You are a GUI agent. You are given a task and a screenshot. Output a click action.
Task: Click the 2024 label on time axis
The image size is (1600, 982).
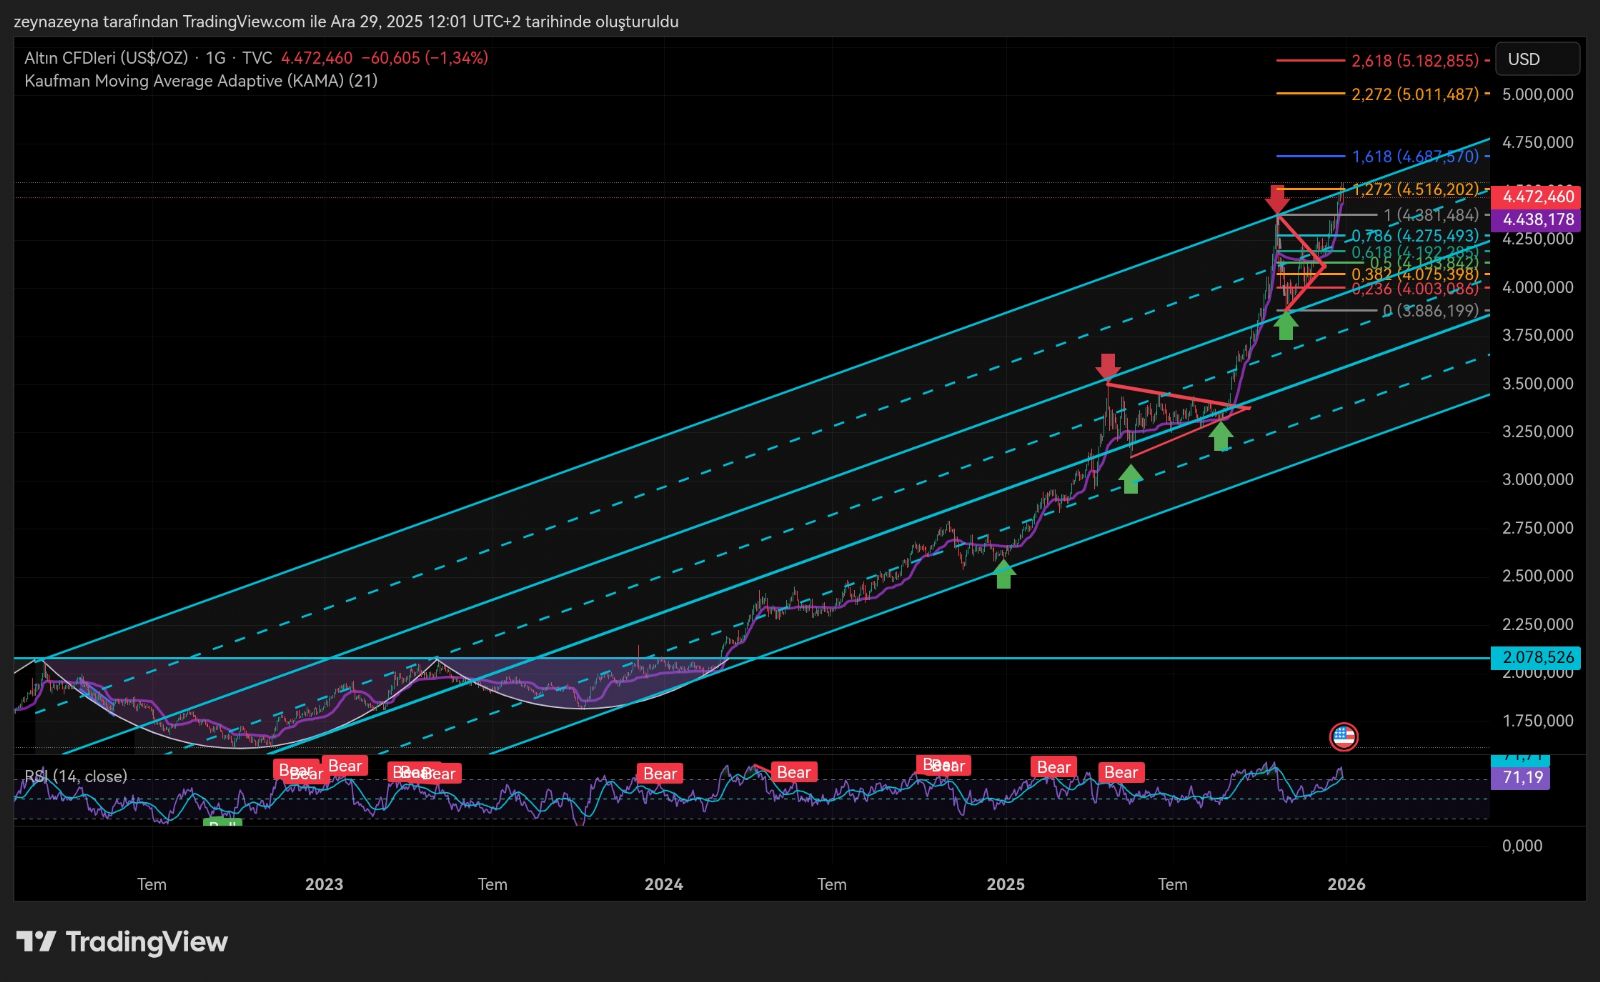(x=663, y=884)
